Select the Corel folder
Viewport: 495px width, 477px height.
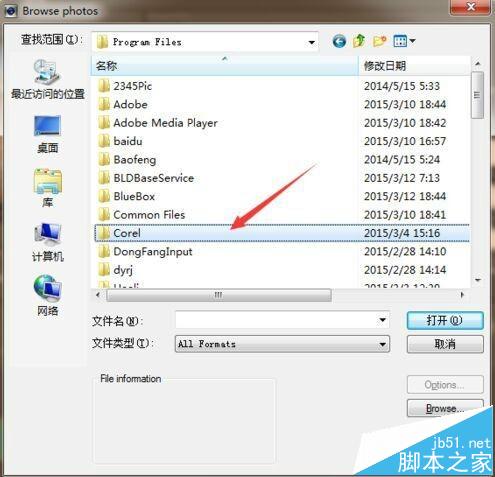282,233
